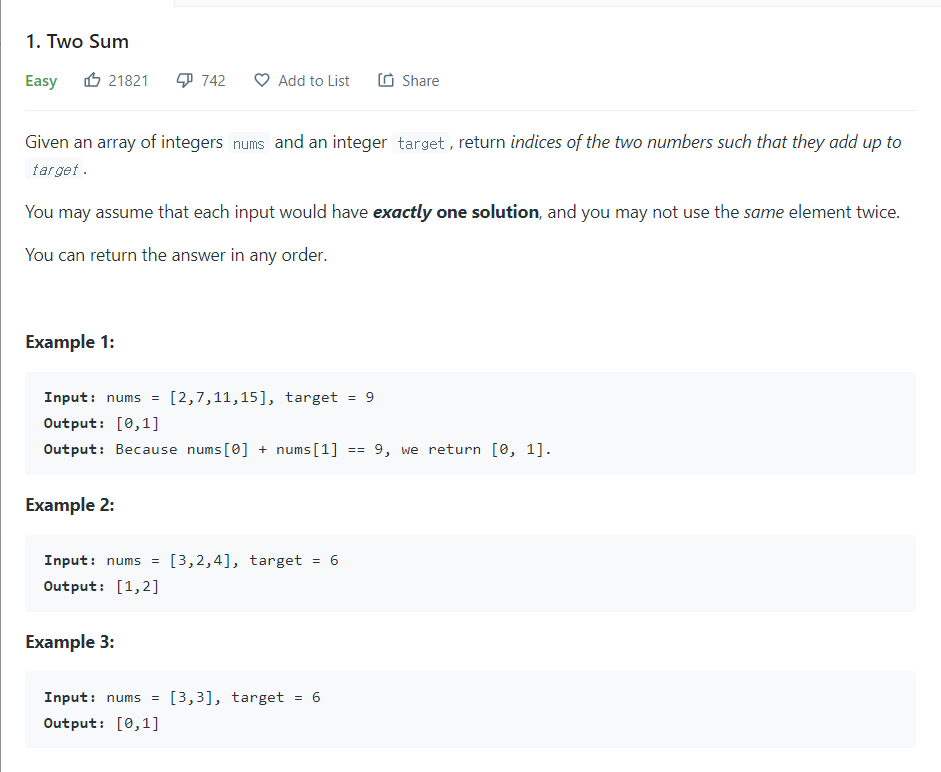The image size is (941, 772).
Task: Click the Easy difficulty label
Action: coord(41,80)
